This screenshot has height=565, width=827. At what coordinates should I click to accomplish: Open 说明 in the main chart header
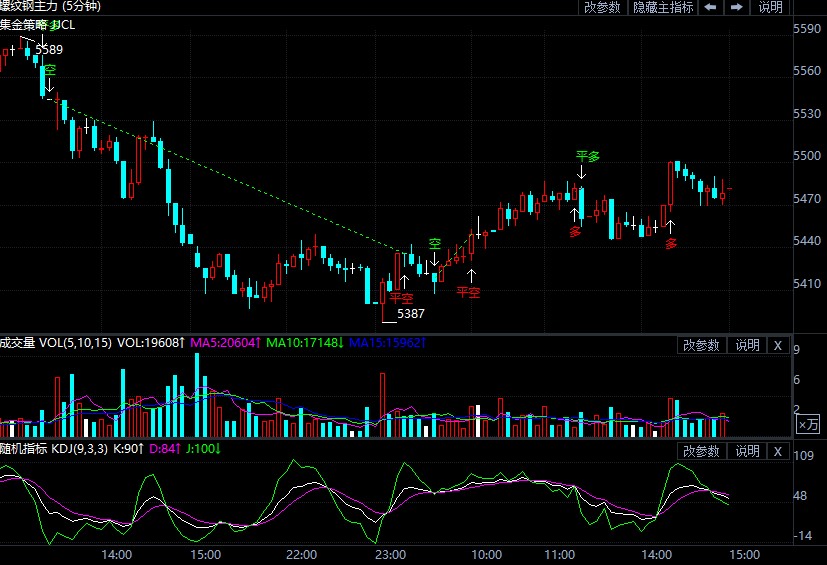coord(771,7)
